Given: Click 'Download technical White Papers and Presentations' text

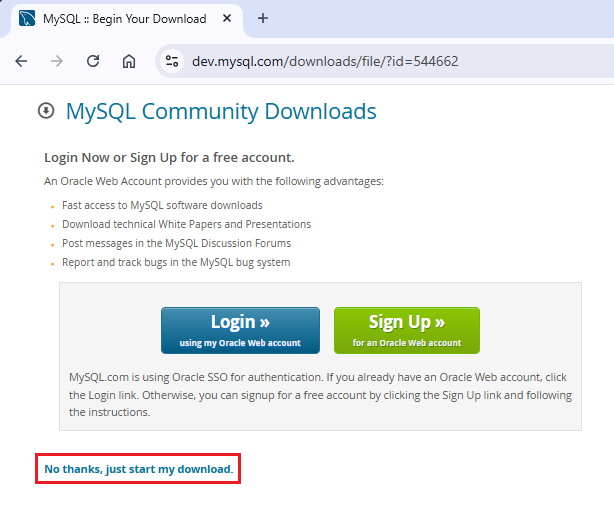Looking at the screenshot, I should [x=186, y=224].
